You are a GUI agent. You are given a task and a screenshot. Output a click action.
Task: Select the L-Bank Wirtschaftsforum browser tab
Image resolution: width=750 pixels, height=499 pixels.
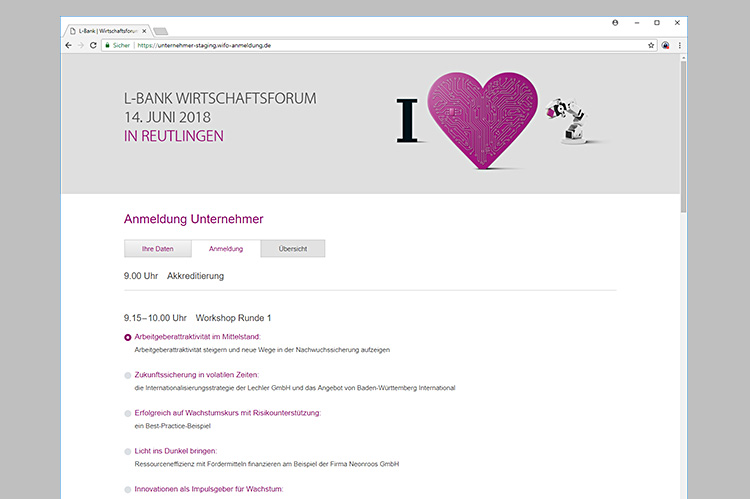[x=107, y=31]
